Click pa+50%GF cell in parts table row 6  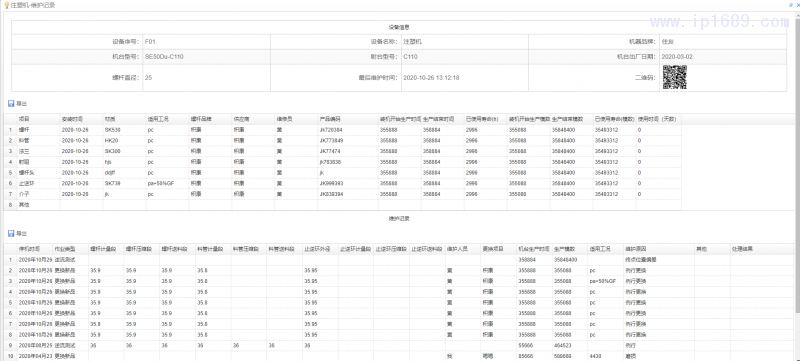[x=161, y=183]
